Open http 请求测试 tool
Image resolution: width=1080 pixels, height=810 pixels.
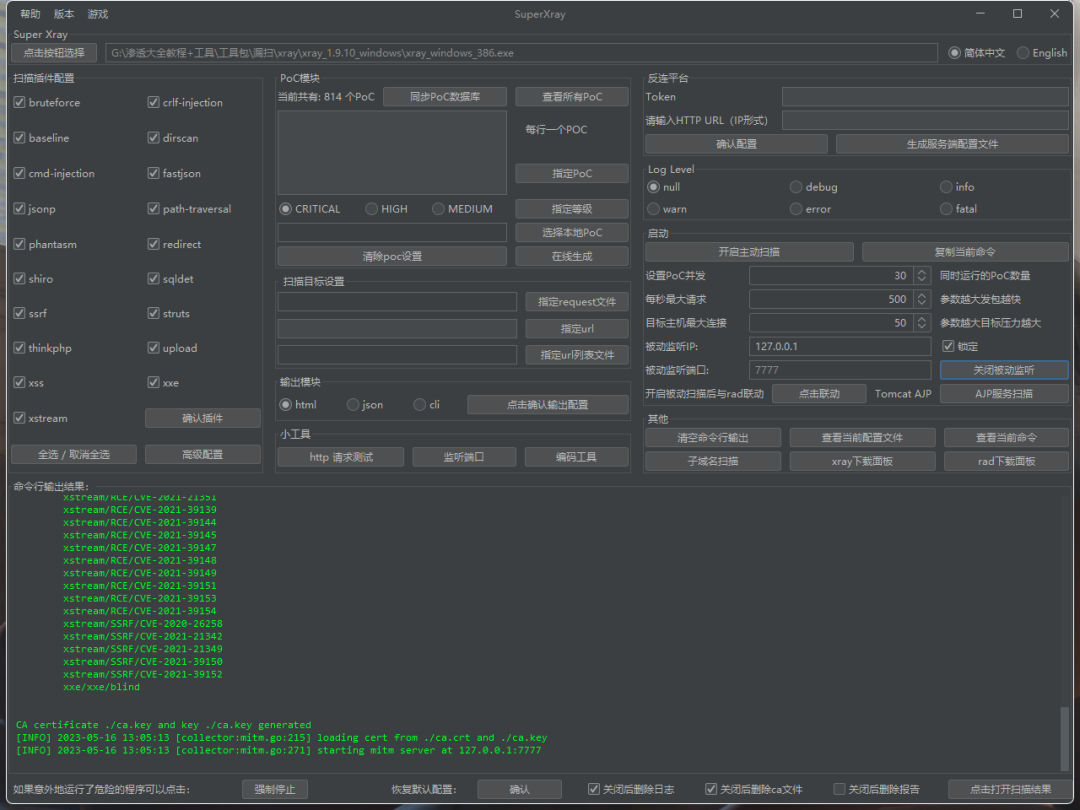(x=341, y=457)
